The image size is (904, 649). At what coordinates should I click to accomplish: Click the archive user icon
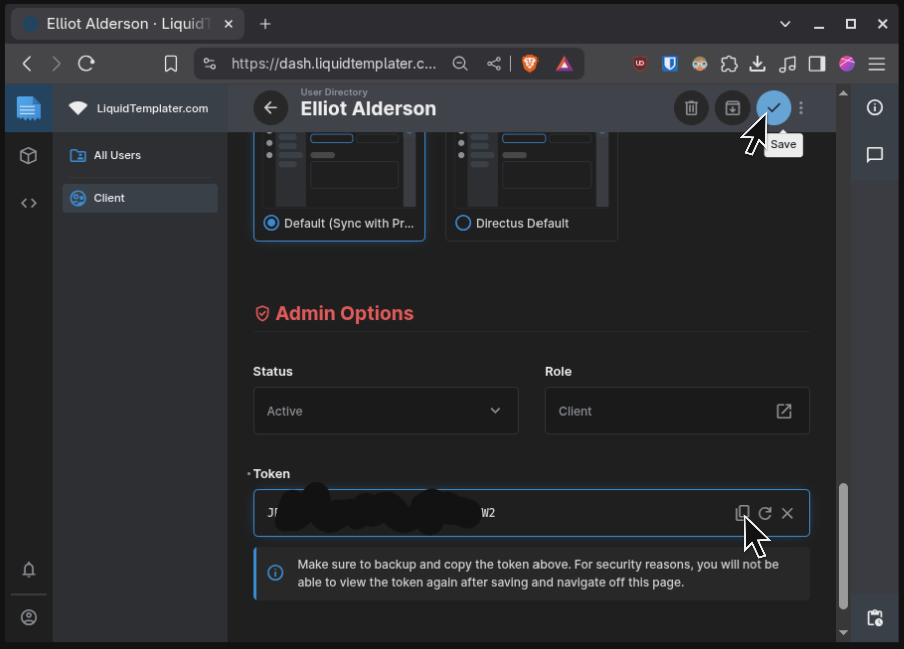tap(732, 108)
